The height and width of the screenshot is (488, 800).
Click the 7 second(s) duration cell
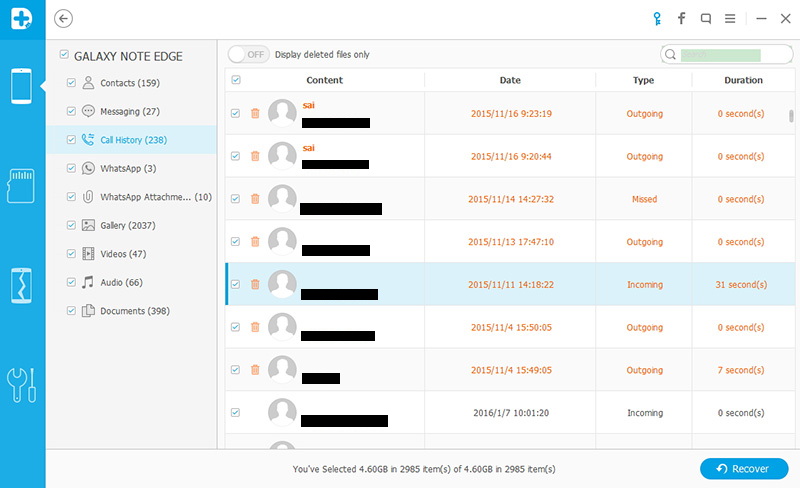741,370
